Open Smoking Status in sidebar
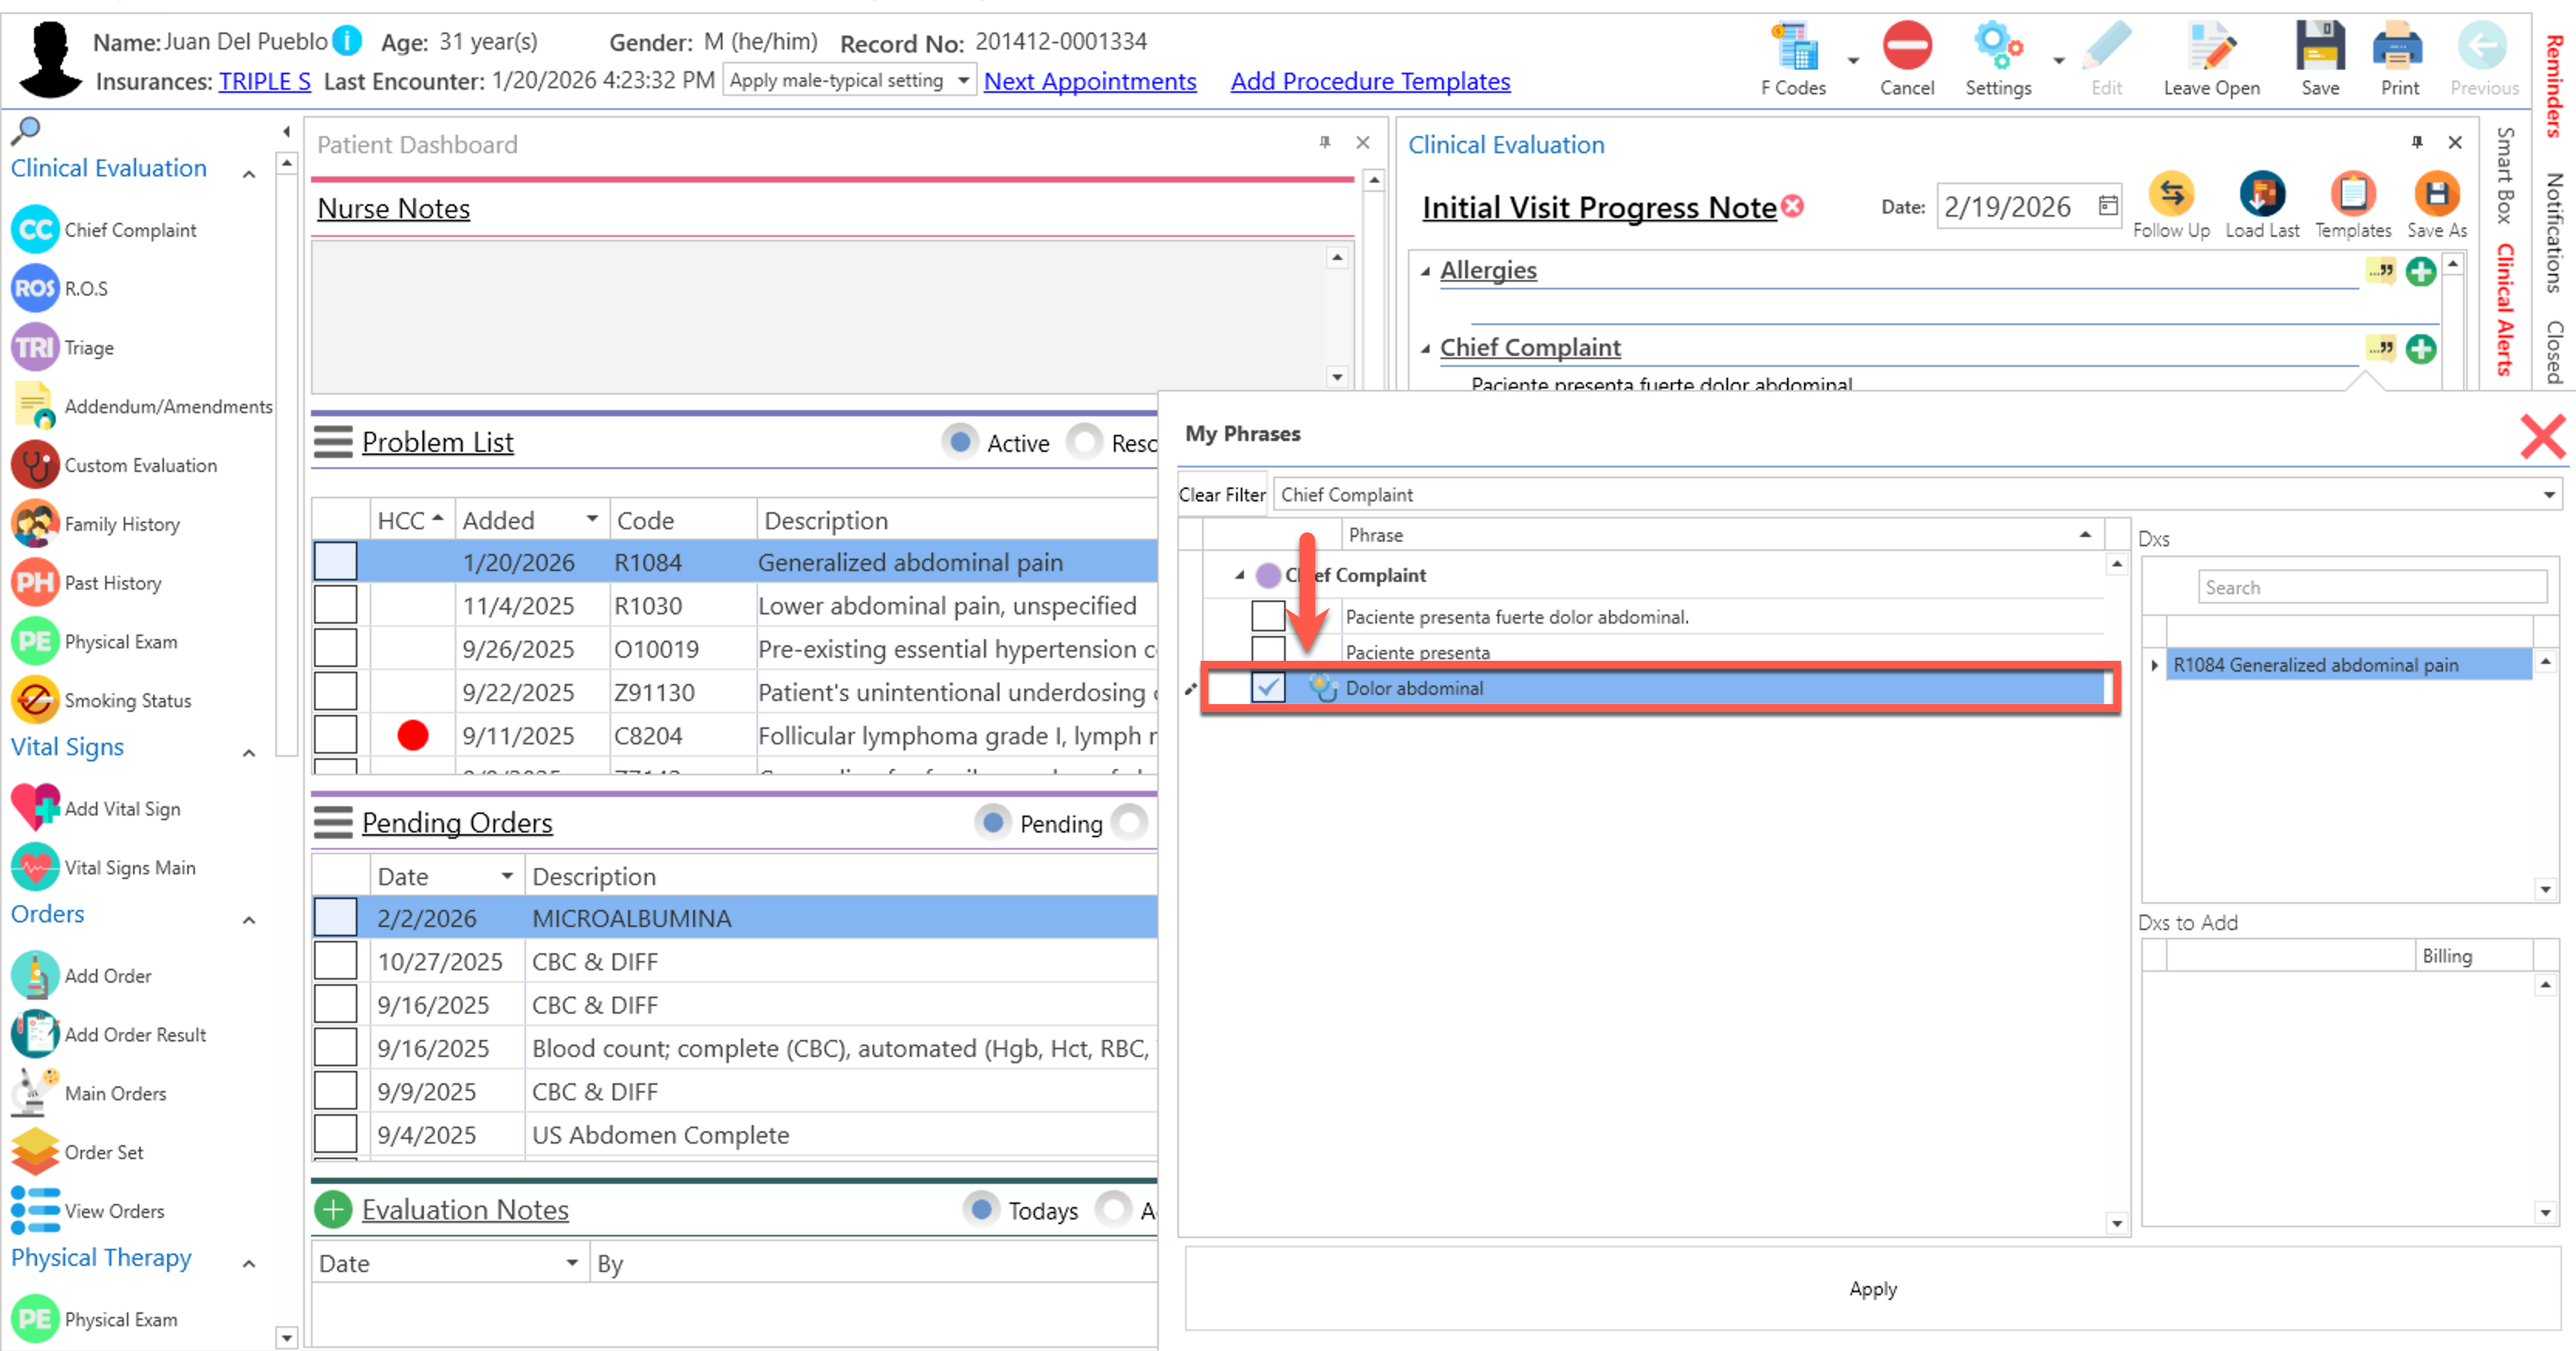This screenshot has width=2576, height=1351. click(x=127, y=700)
